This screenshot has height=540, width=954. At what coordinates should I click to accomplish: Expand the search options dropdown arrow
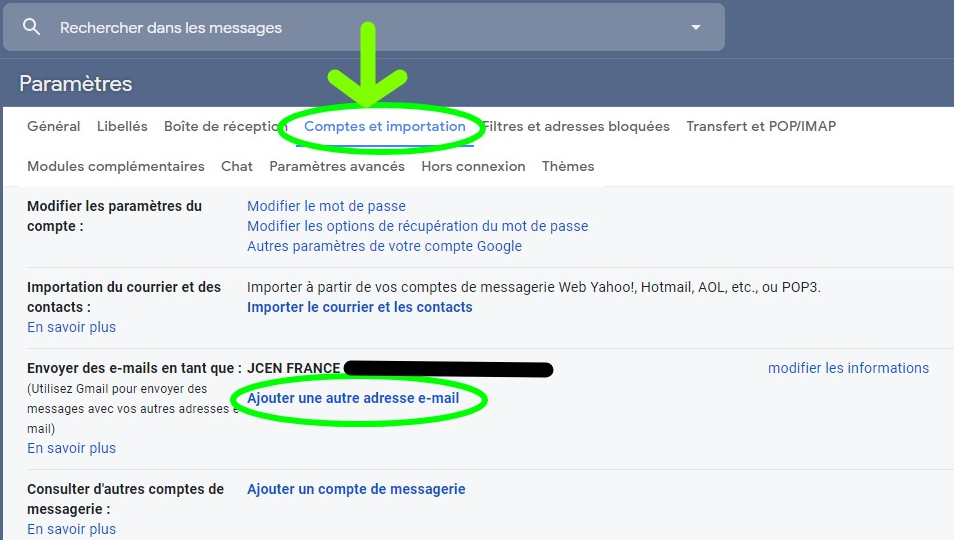(696, 27)
